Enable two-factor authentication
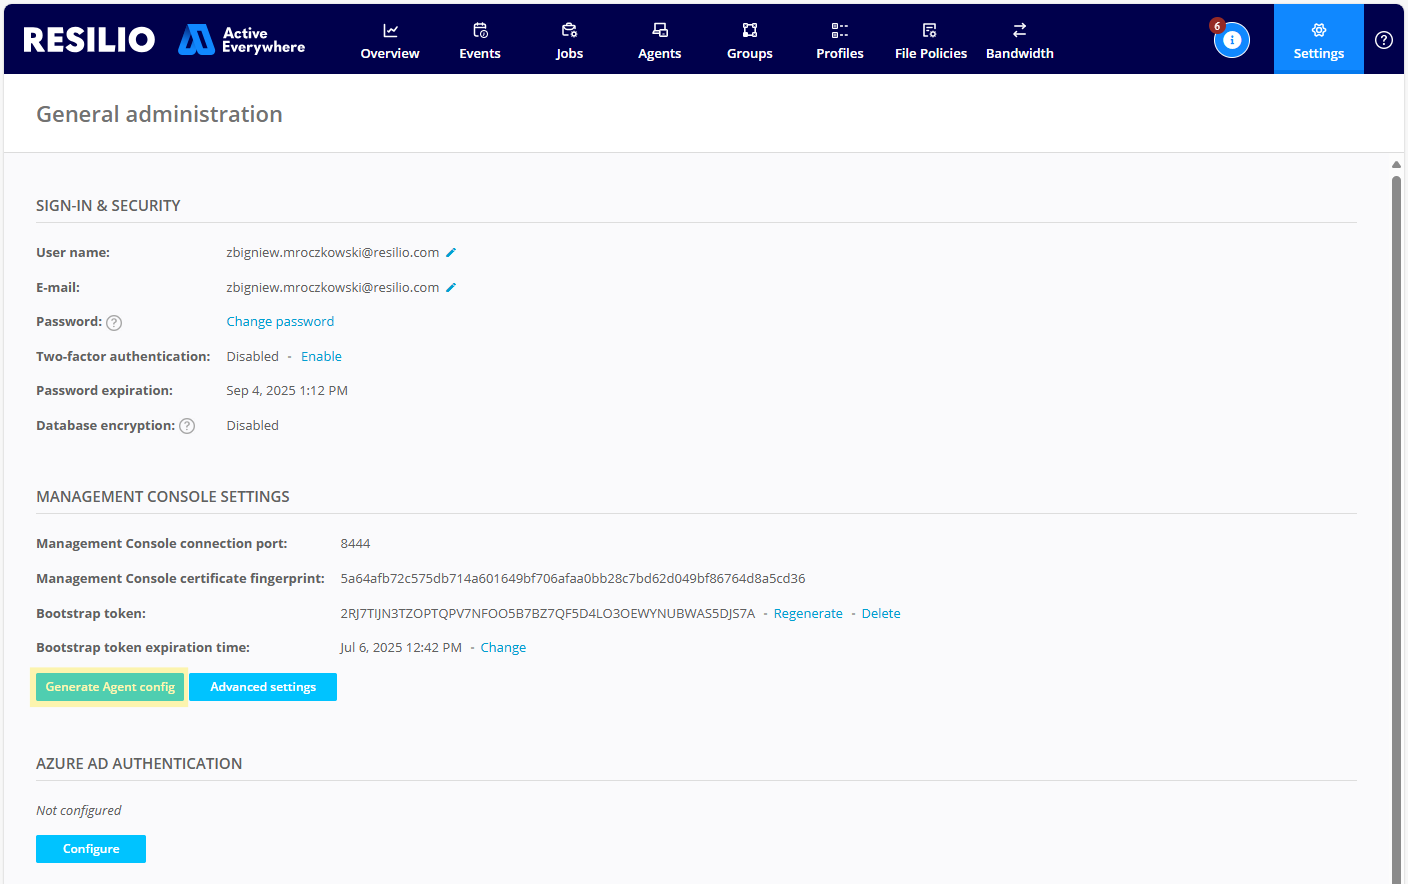The width and height of the screenshot is (1408, 884). point(321,357)
